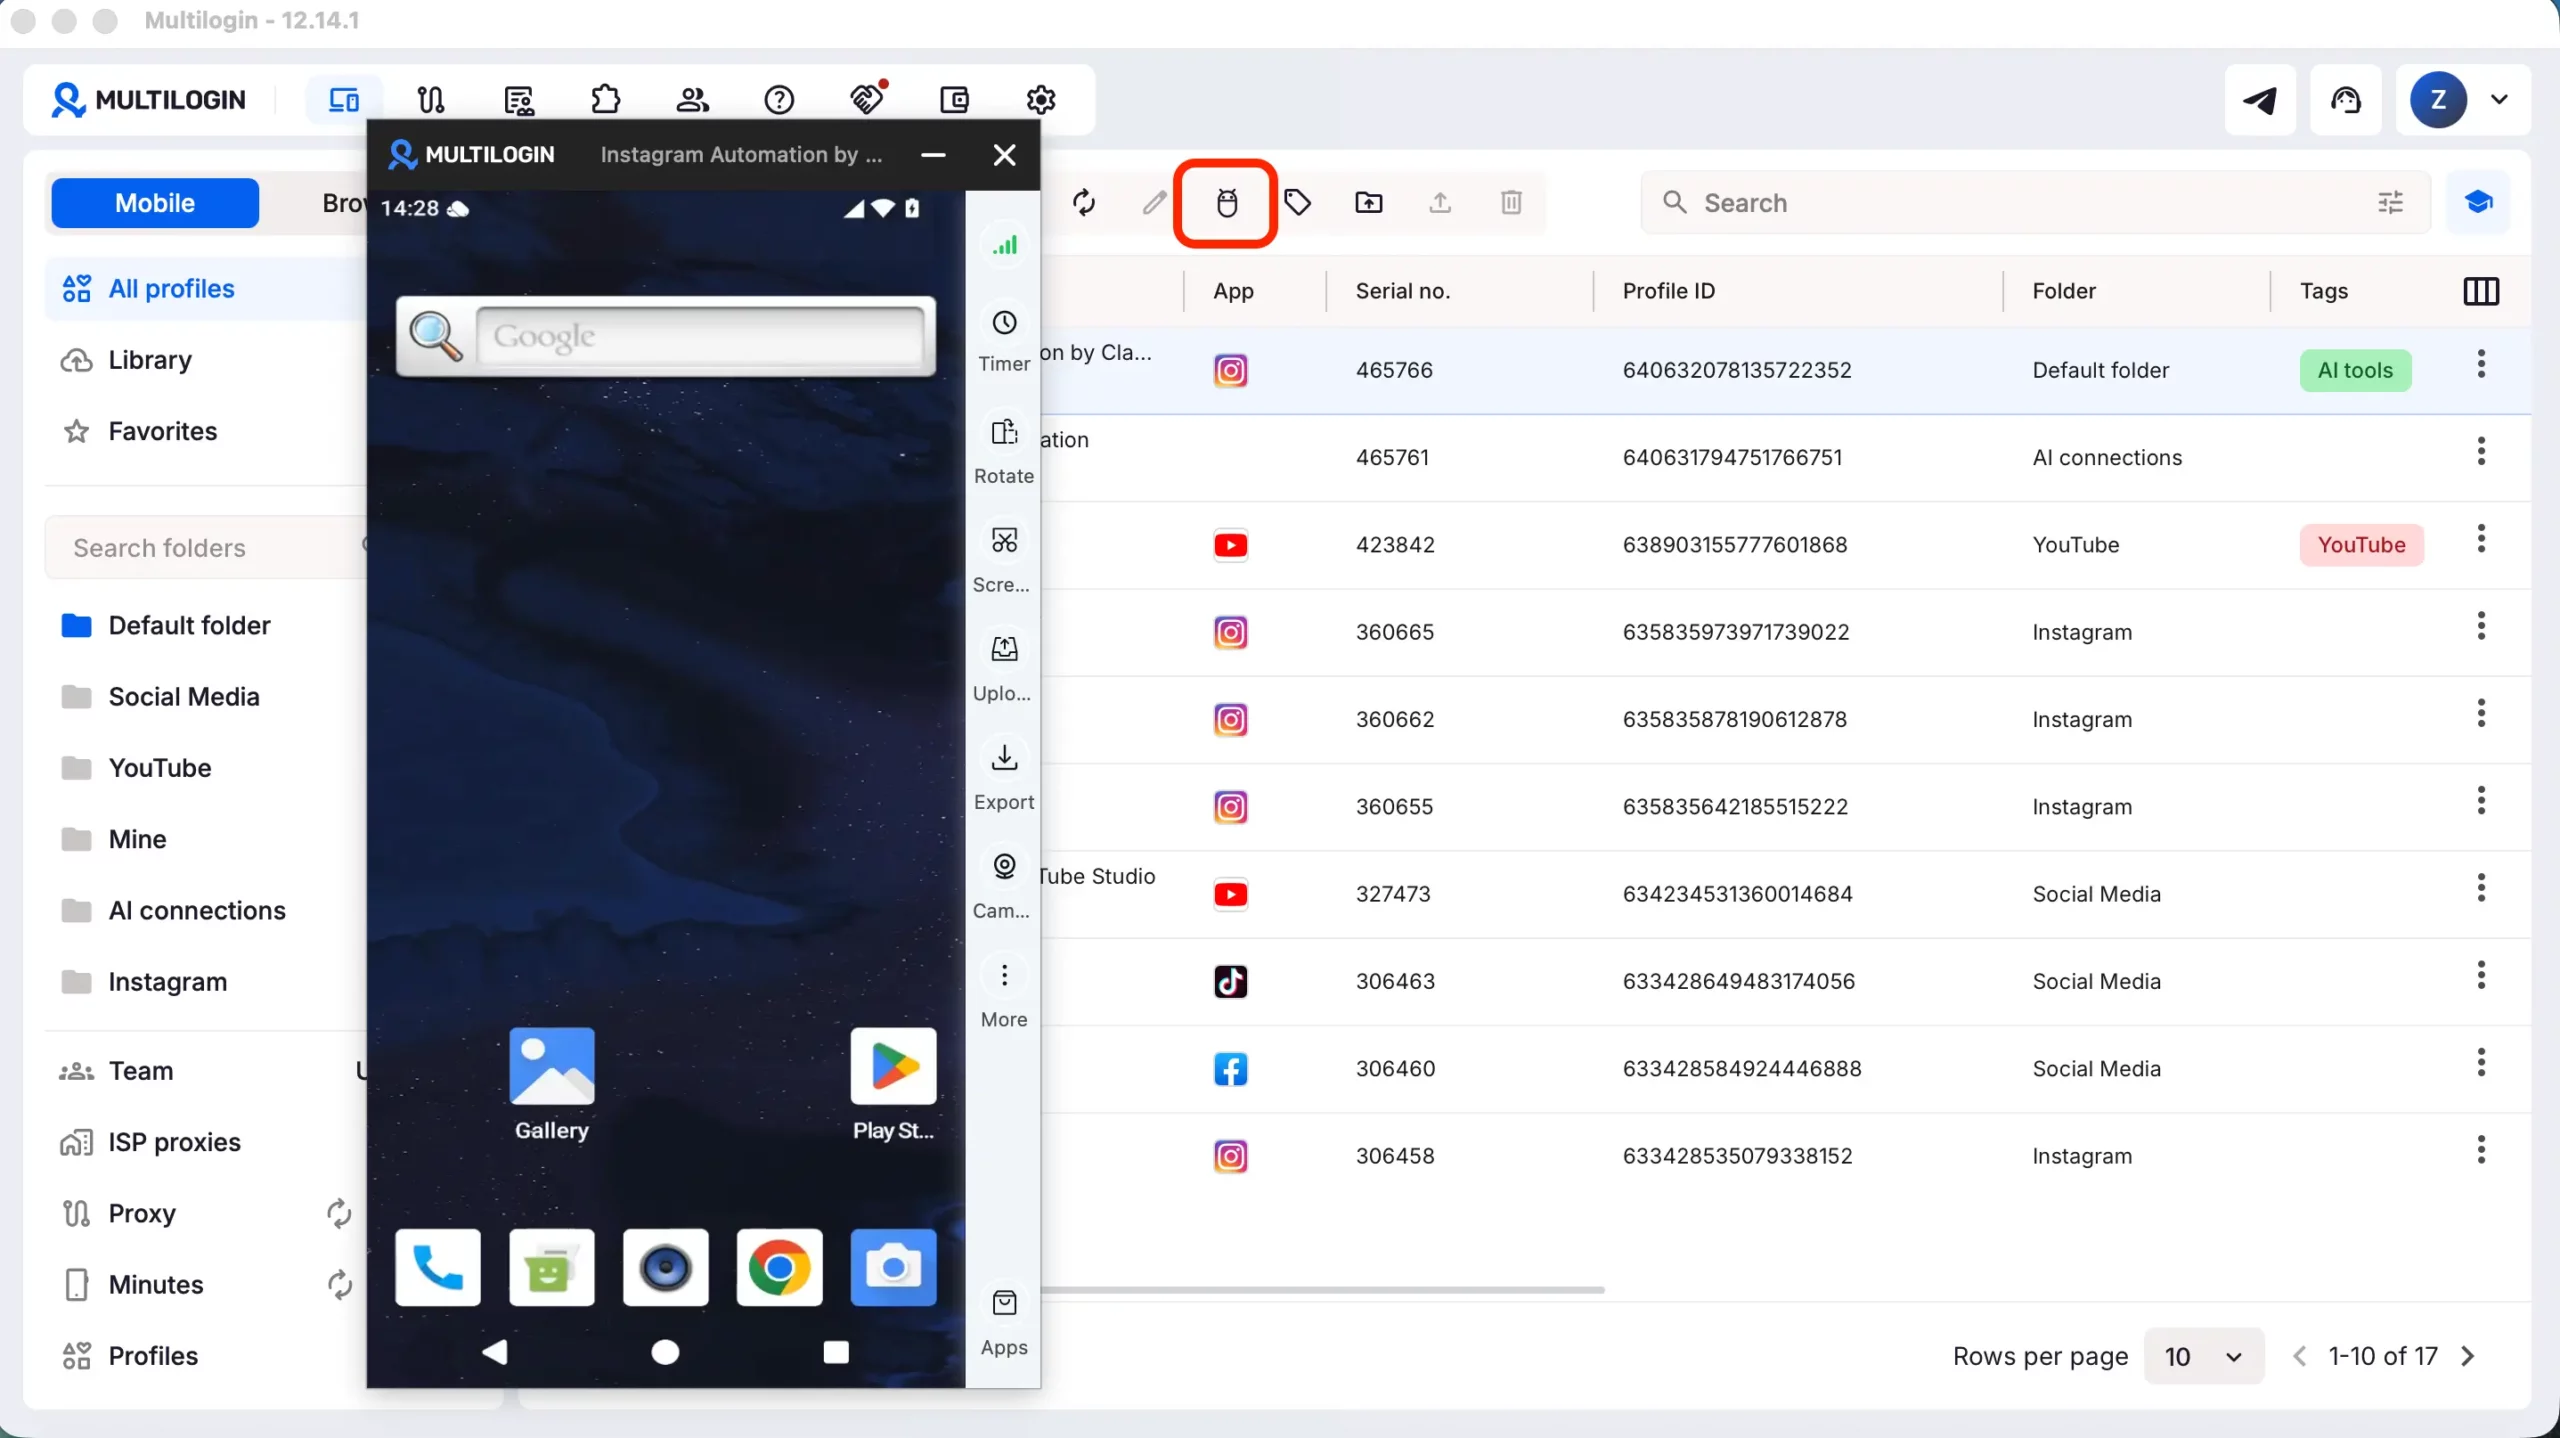Launch Chrome on the Android home screen
The image size is (2560, 1438).
(779, 1267)
